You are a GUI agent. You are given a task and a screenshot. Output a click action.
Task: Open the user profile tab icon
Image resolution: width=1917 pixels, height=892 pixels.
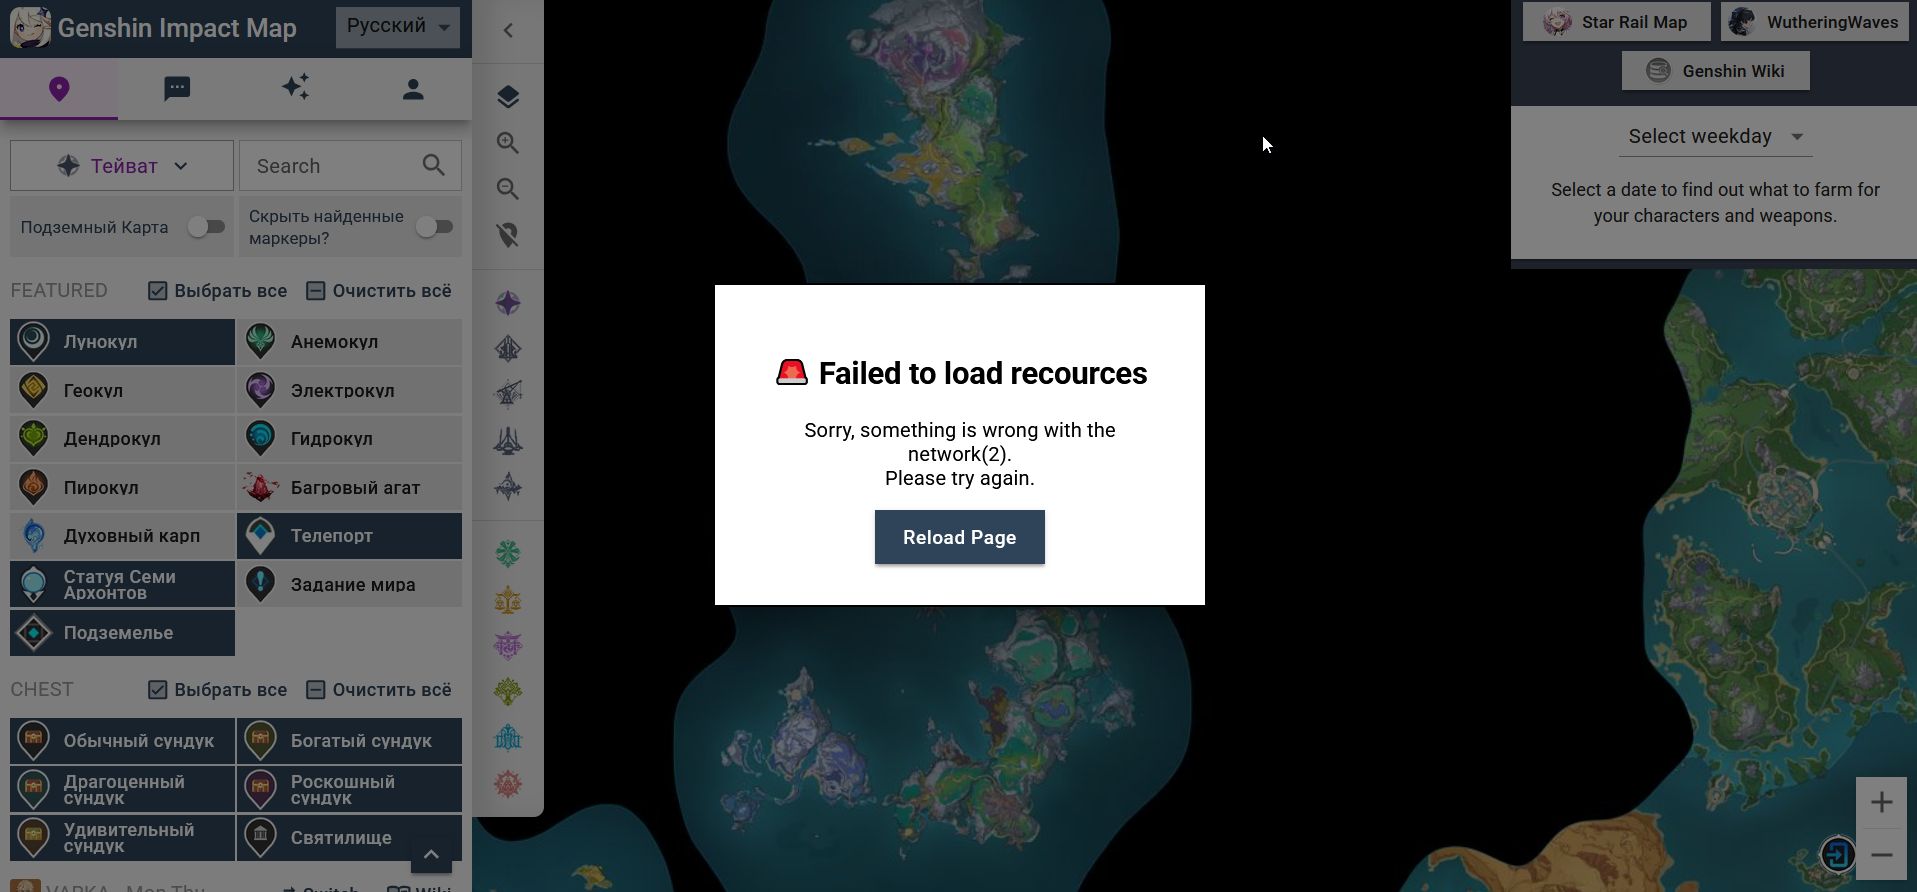tap(413, 89)
